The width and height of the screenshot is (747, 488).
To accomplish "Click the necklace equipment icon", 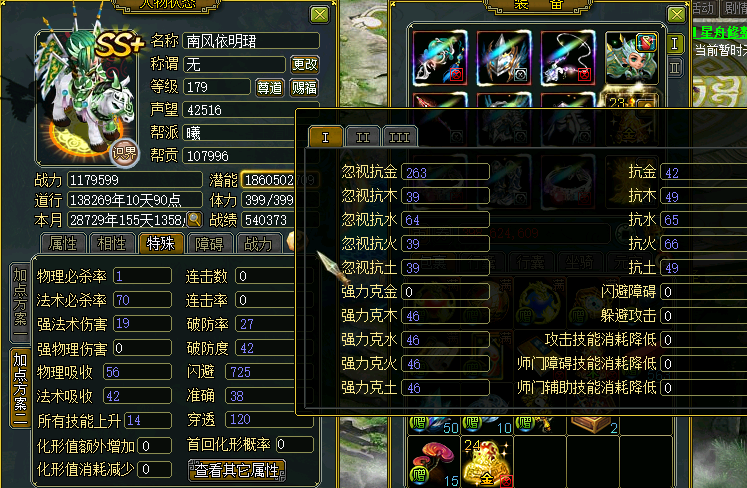I will click(x=567, y=58).
